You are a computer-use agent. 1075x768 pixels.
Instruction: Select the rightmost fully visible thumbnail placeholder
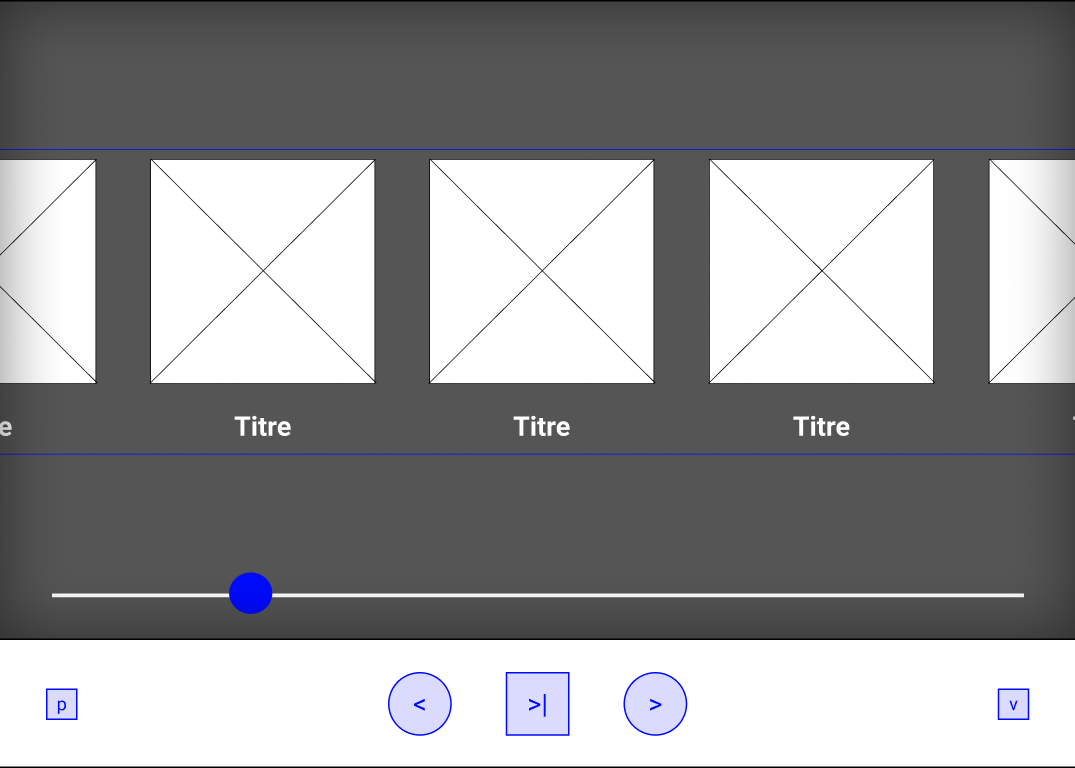point(821,271)
